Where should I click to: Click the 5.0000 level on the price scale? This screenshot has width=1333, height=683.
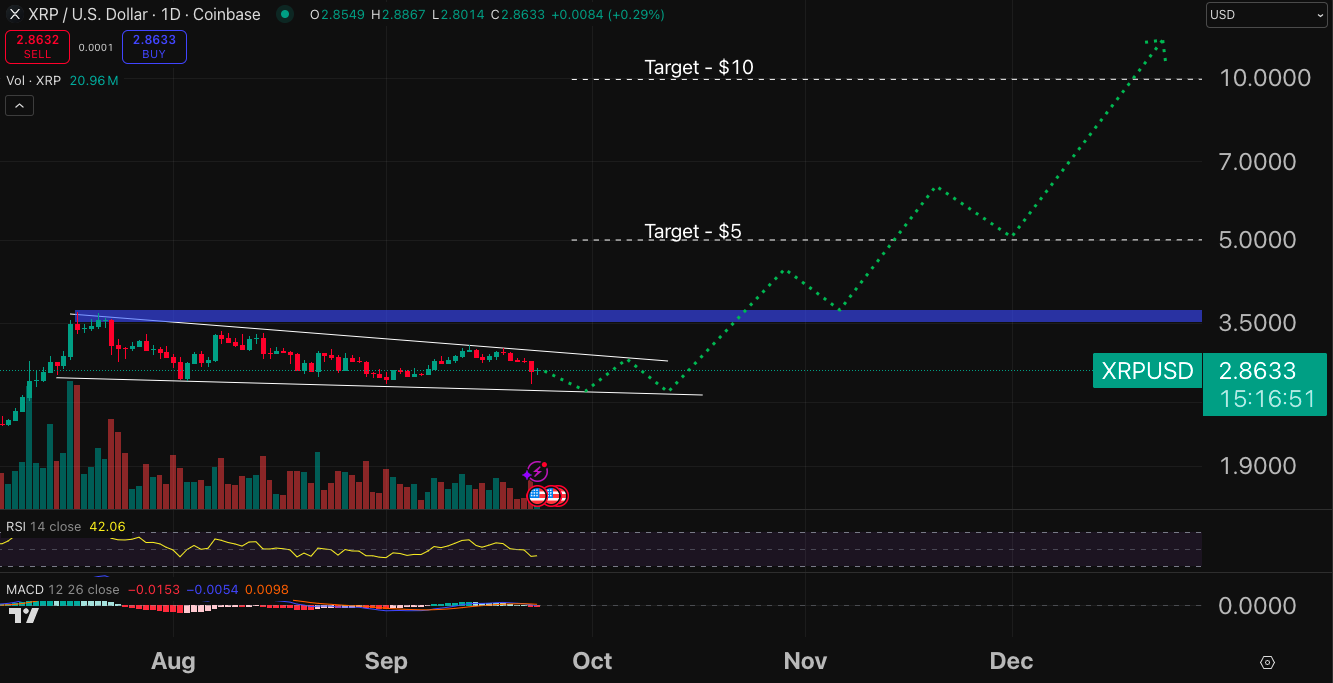coord(1257,239)
